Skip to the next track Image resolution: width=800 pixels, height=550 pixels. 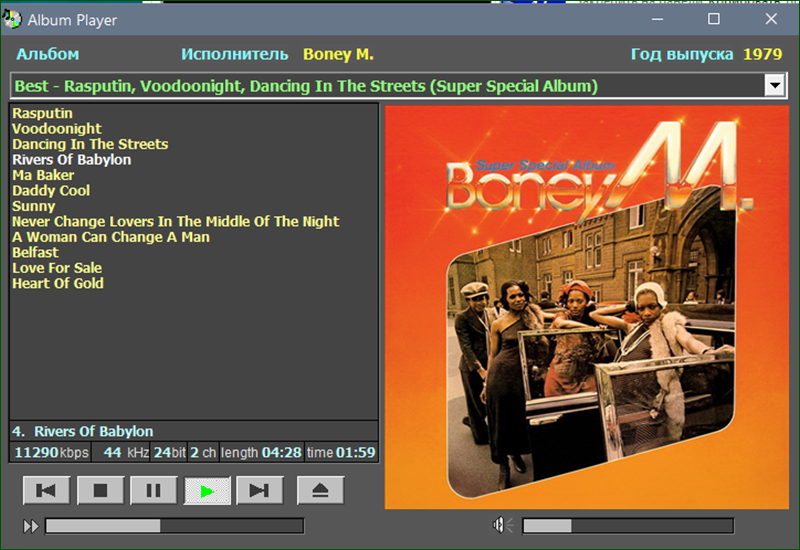tap(260, 490)
